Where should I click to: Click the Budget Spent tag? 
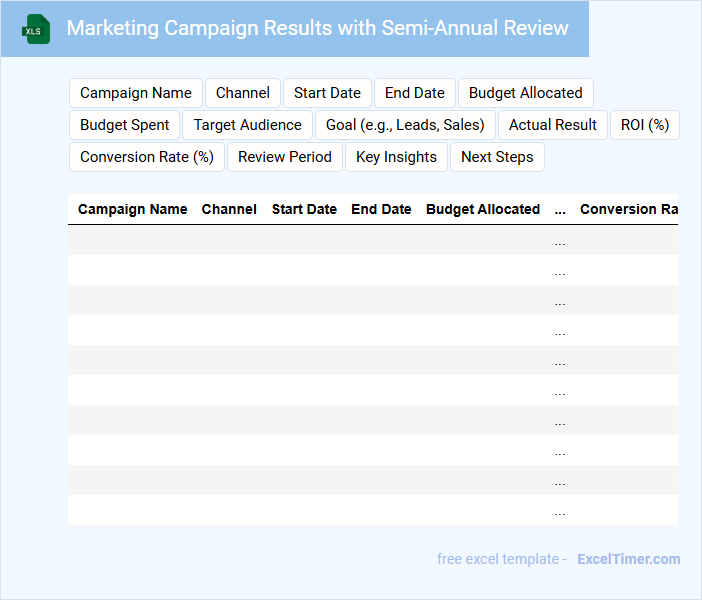[125, 125]
